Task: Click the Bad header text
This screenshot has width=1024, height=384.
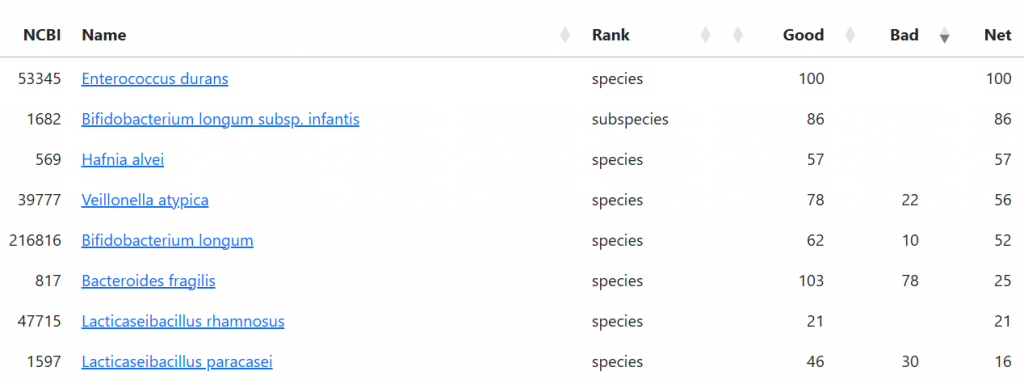Action: (904, 35)
